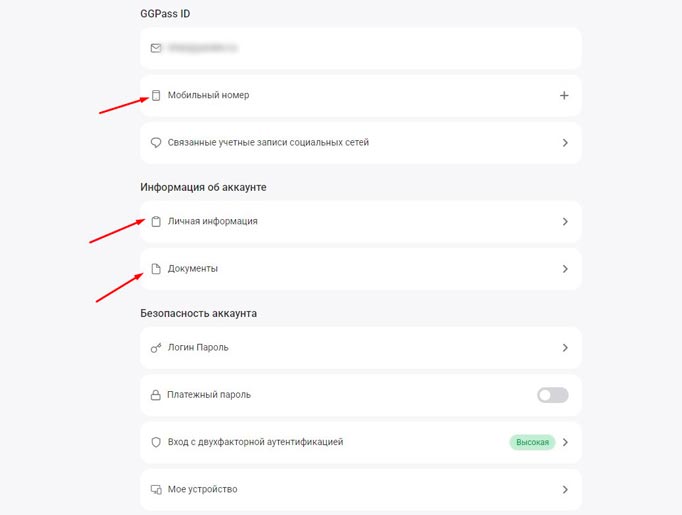Expand Логин Пароль using its arrow
Viewport: 682px width, 515px height.
565,348
